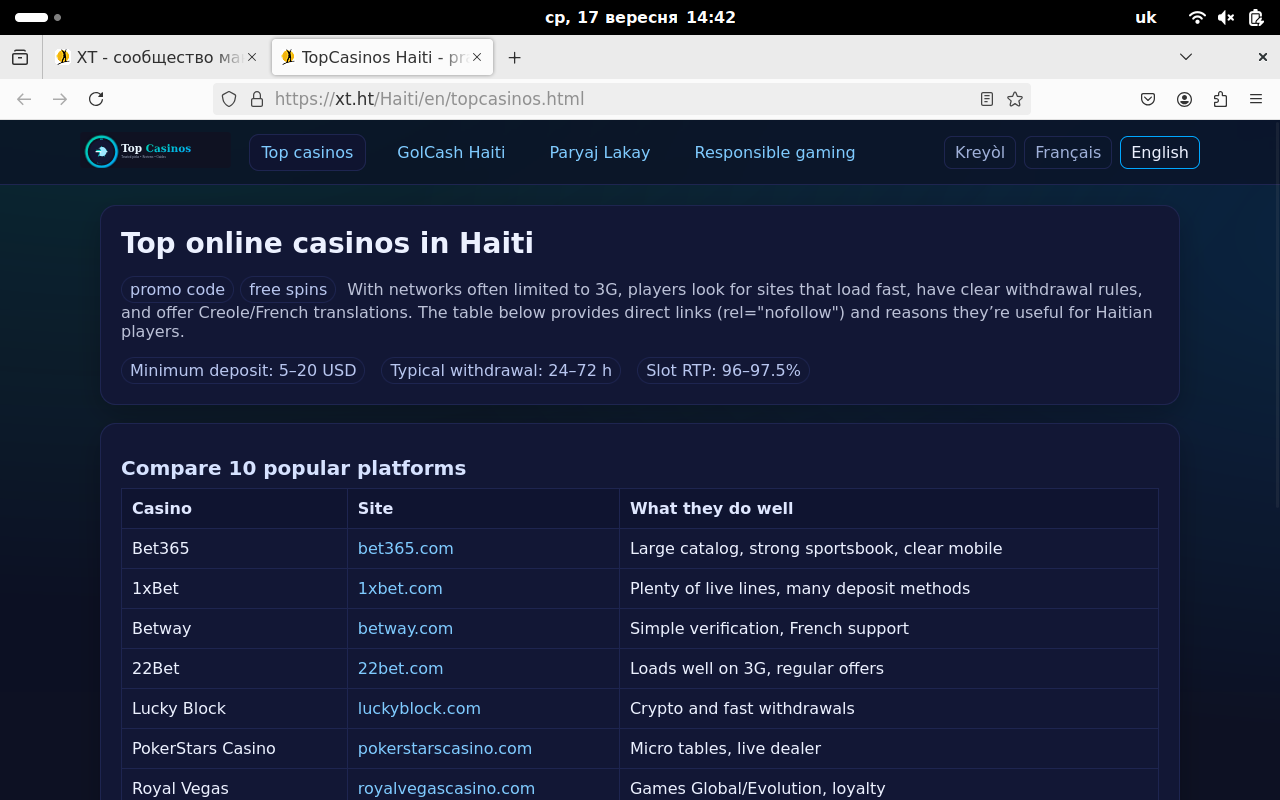Click the Typical withdrawal chip
Screen dimensions: 1280x800
[x=501, y=370]
